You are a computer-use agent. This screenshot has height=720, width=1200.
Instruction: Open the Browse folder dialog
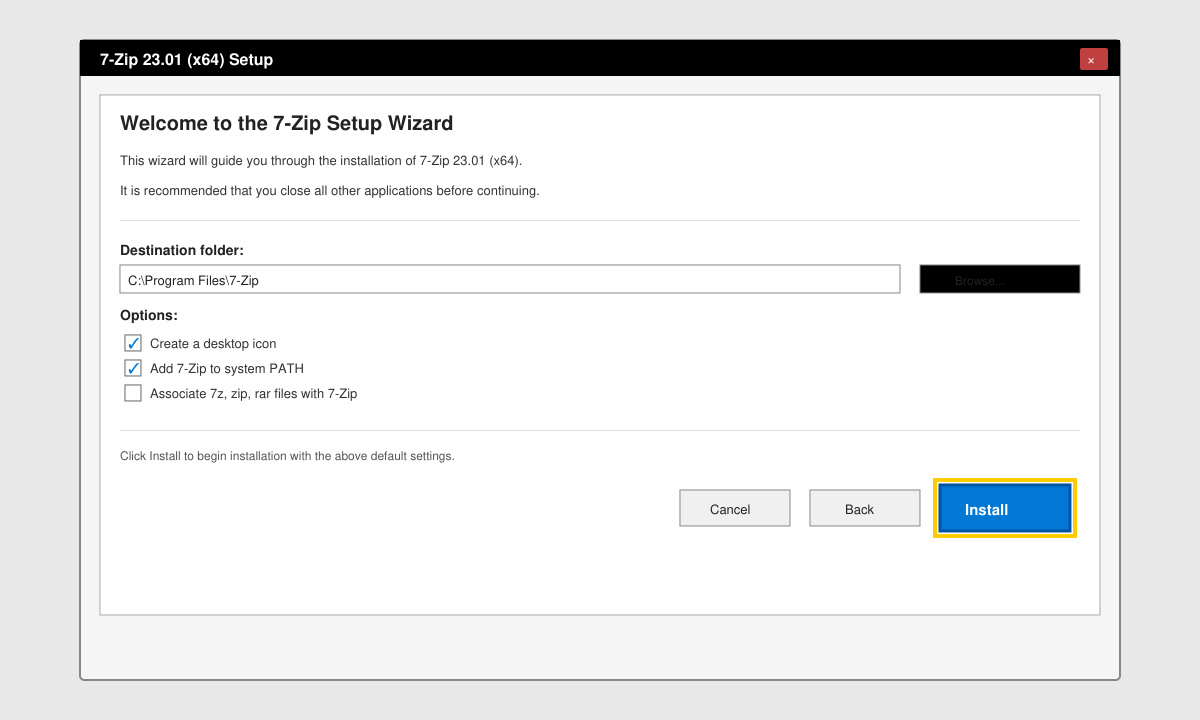1000,279
